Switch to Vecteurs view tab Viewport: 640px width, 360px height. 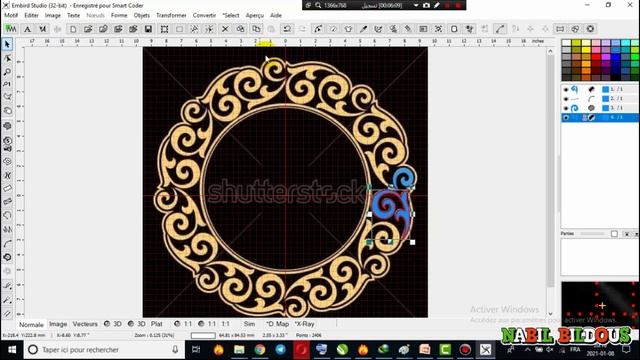pos(85,324)
